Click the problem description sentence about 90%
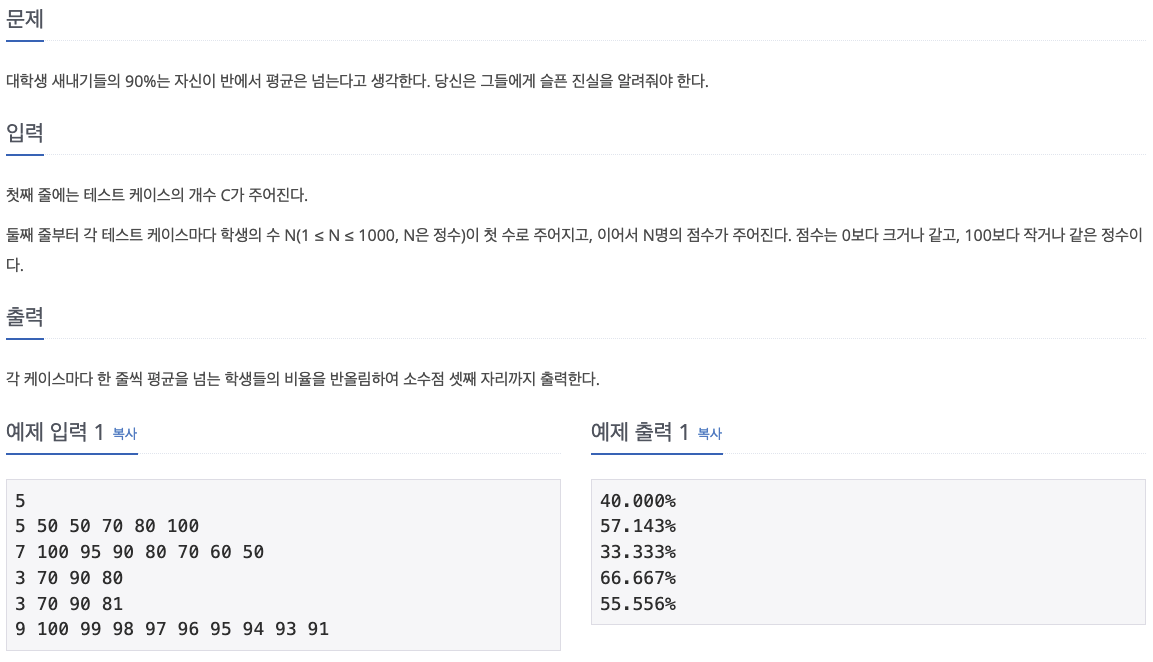1153x662 pixels. pos(357,81)
